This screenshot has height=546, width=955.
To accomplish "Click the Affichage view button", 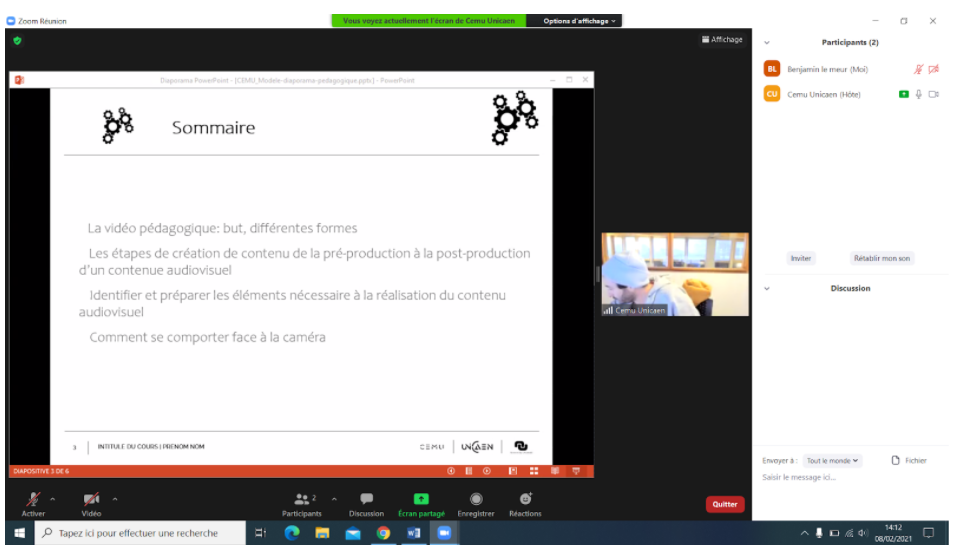I will coord(722,40).
